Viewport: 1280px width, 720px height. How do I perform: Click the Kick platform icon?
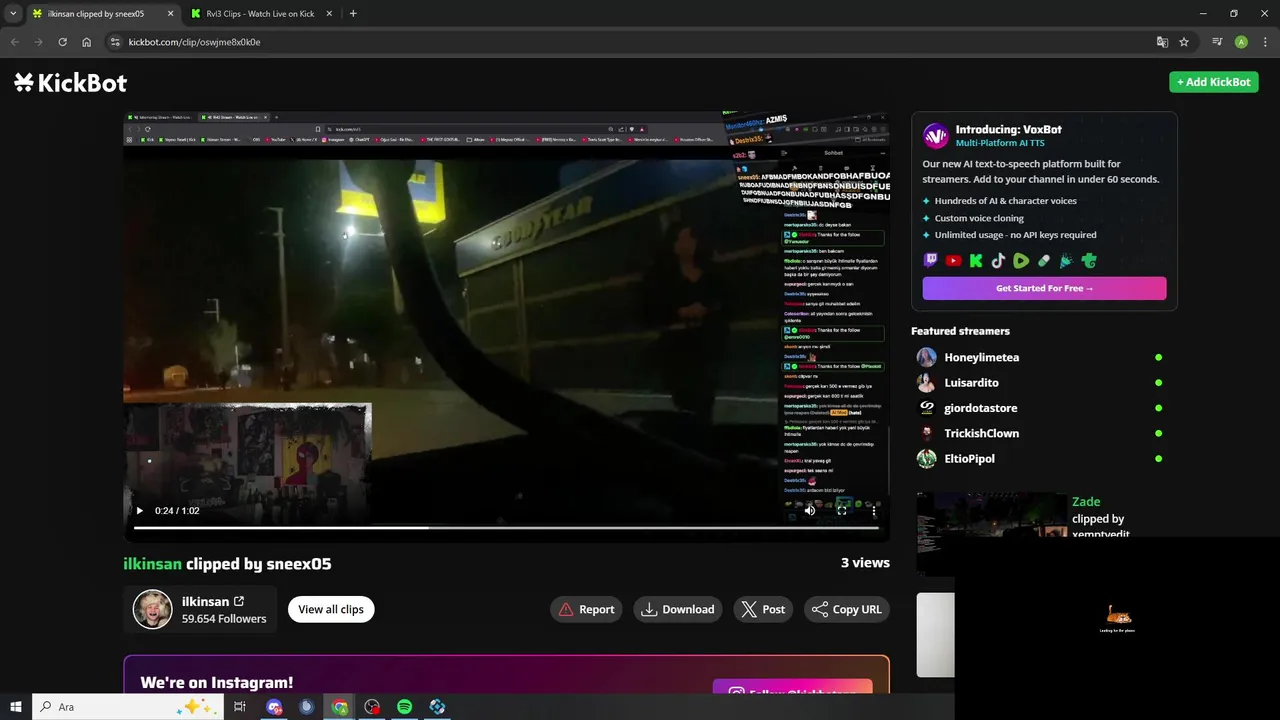coord(976,261)
